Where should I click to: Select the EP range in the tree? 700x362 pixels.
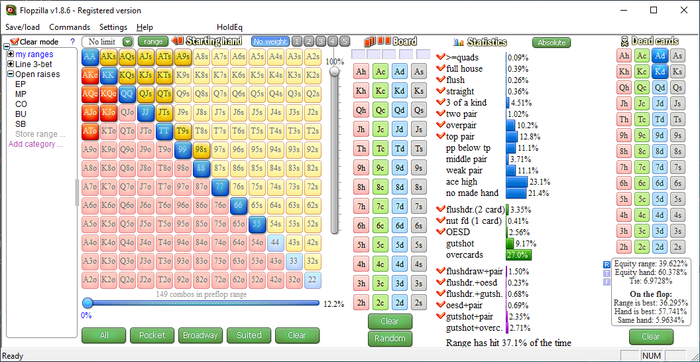(x=20, y=84)
